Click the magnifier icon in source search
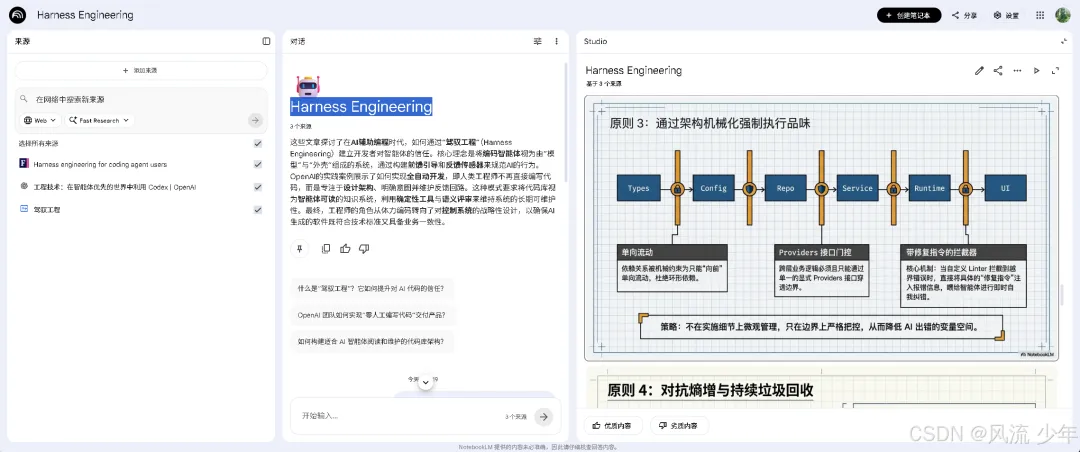1080x452 pixels. pos(24,99)
